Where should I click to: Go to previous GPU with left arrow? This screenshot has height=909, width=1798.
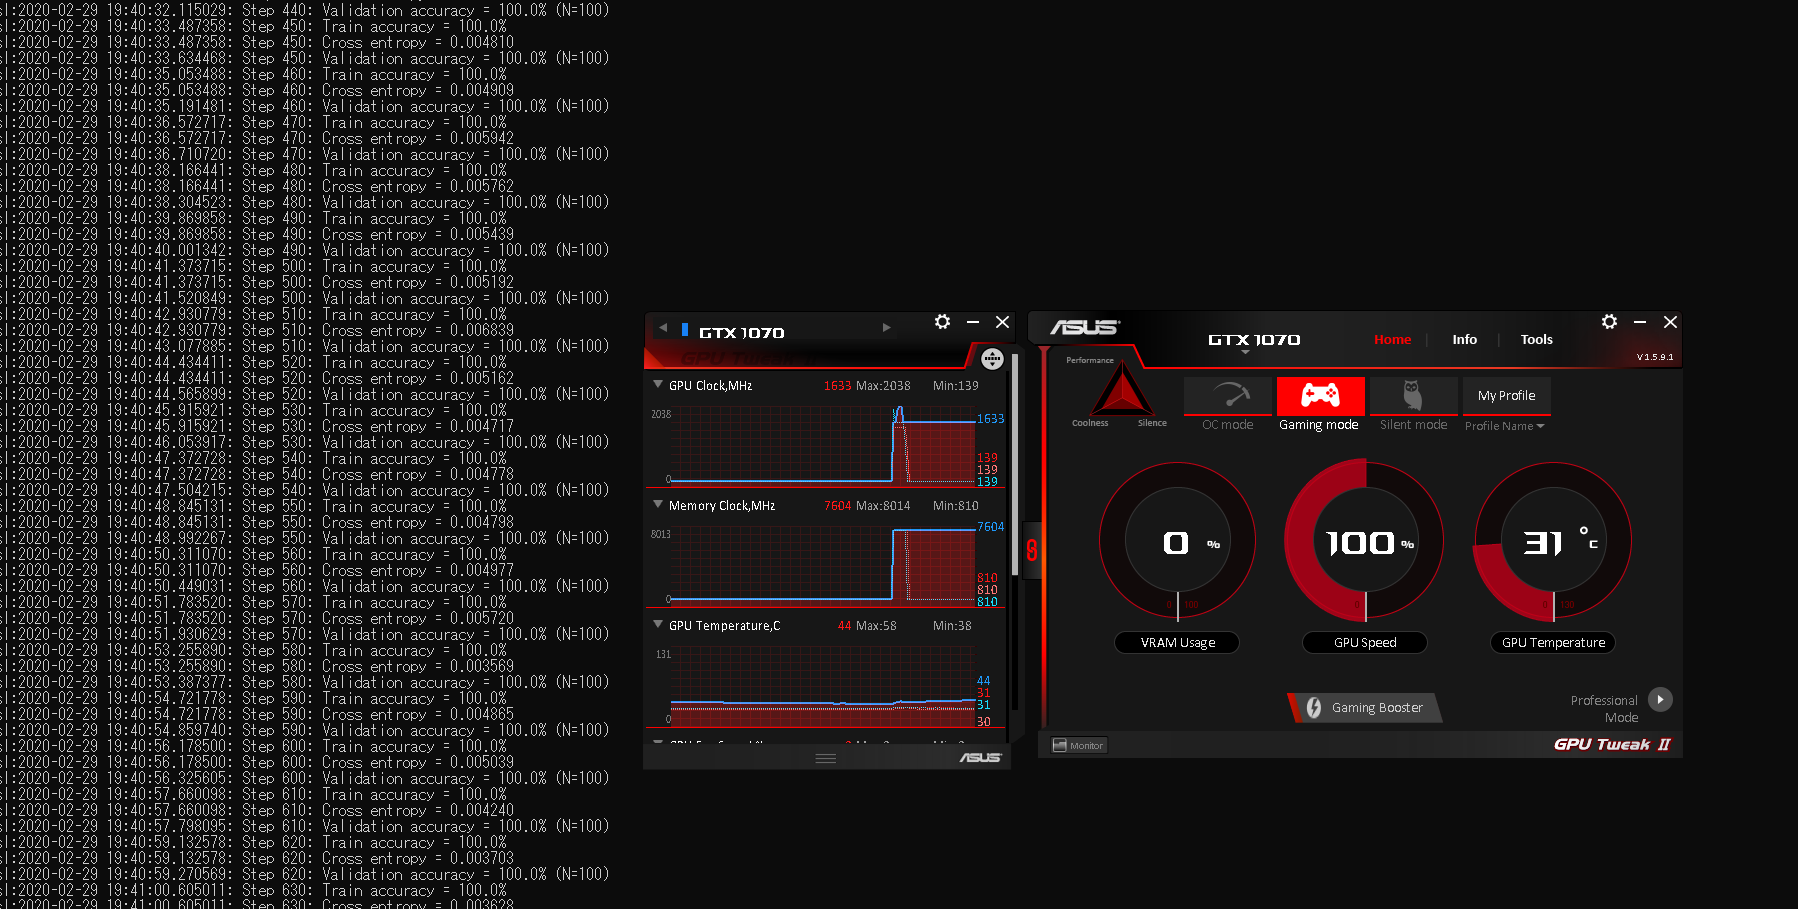tap(662, 327)
